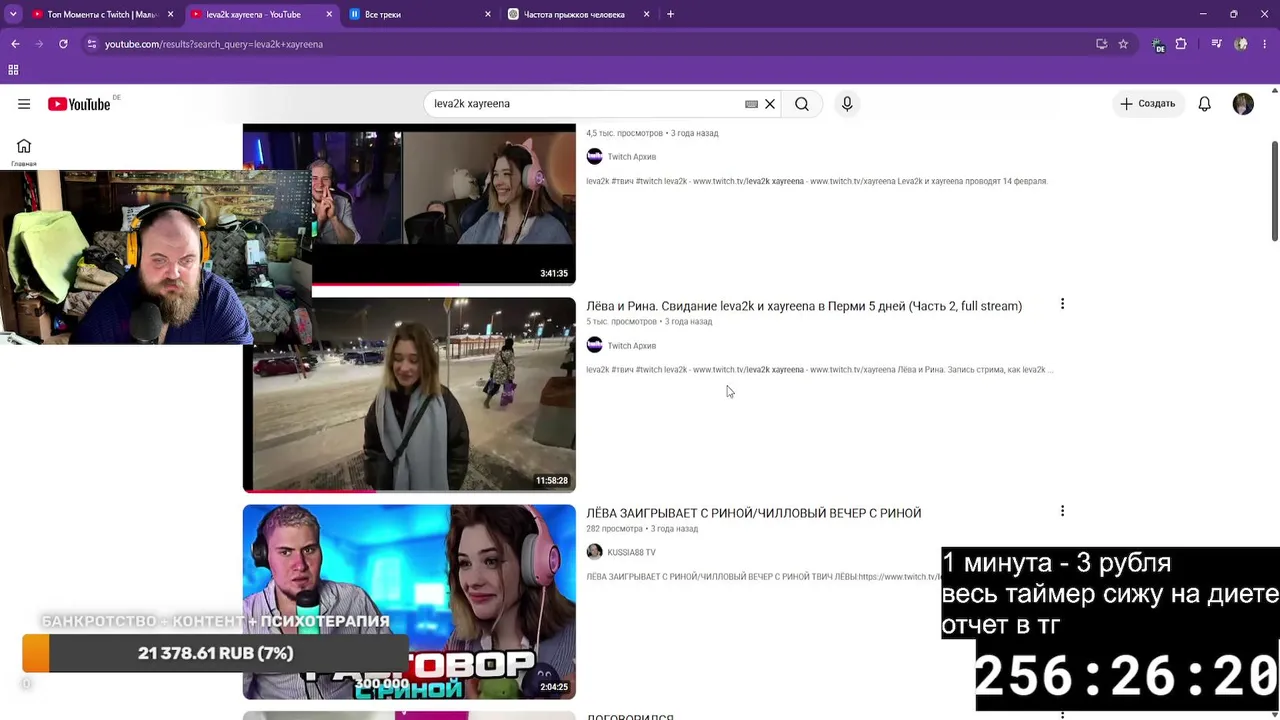
Task: Open Twitch Архив channel name of the 3:41:35 video
Action: [x=631, y=157]
